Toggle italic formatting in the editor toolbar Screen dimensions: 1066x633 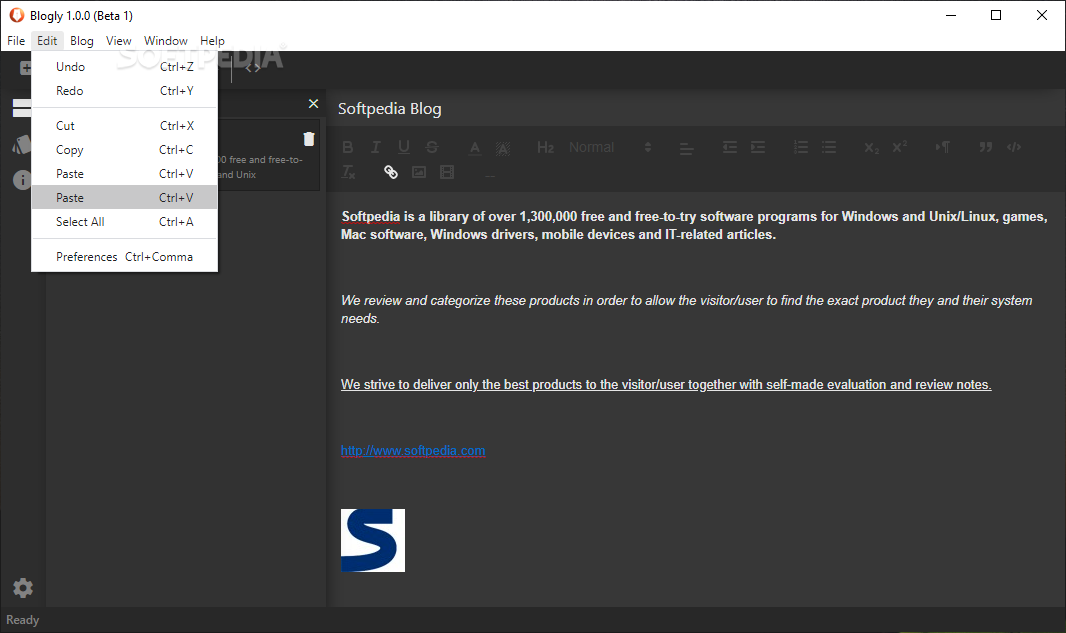click(375, 147)
